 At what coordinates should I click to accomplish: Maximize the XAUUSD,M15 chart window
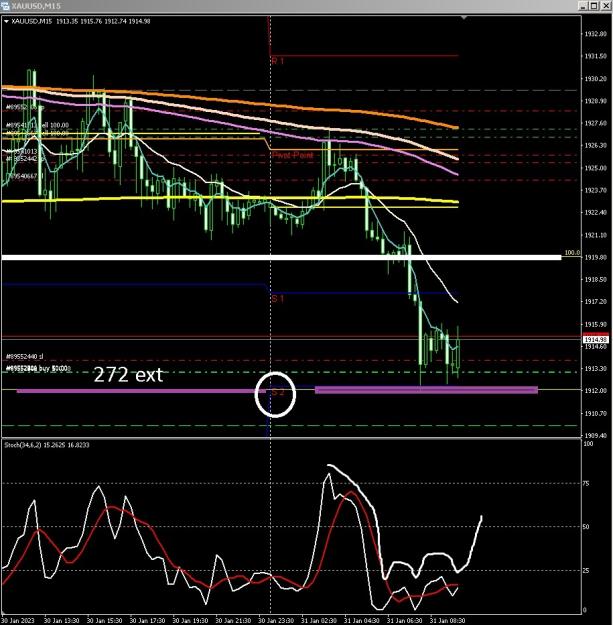593,6
